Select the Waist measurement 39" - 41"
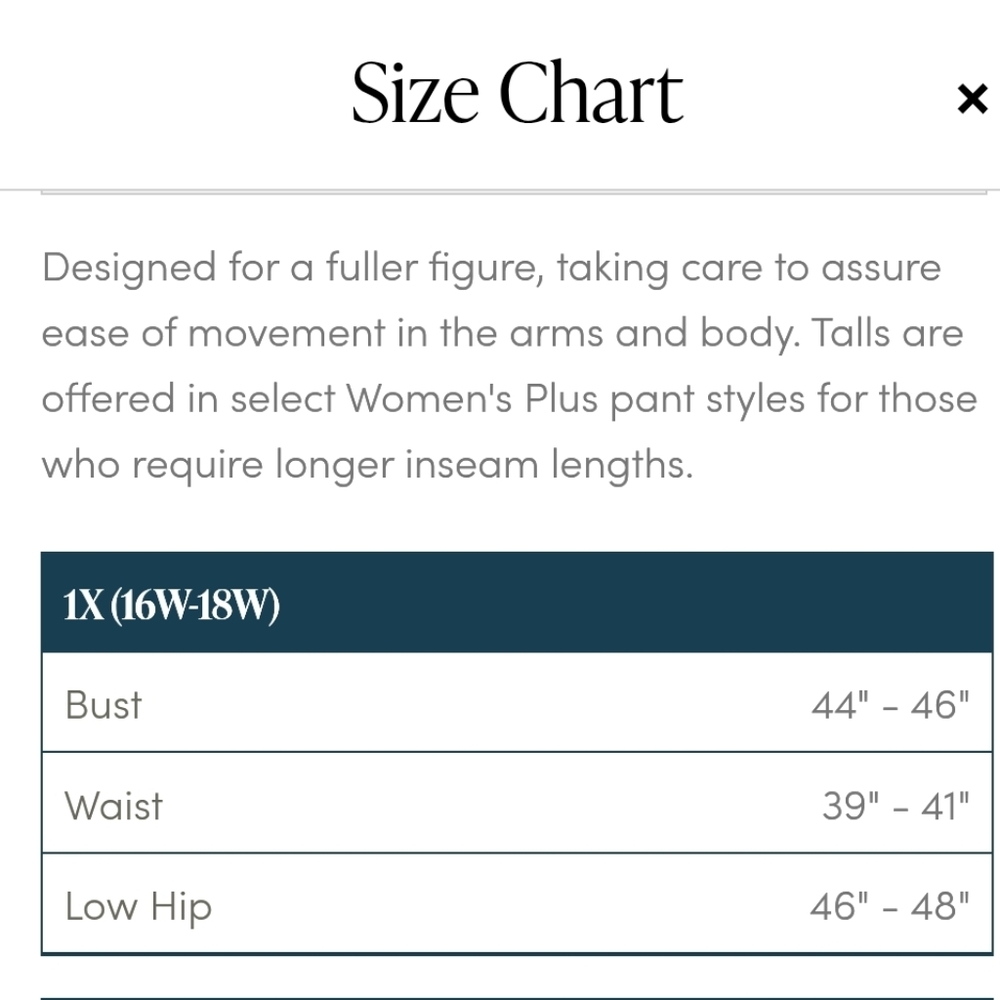This screenshot has width=1000, height=1000. (895, 805)
